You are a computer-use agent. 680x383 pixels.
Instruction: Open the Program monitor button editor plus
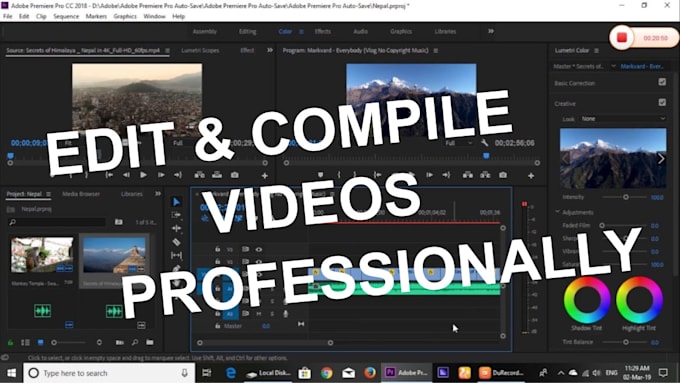(531, 176)
